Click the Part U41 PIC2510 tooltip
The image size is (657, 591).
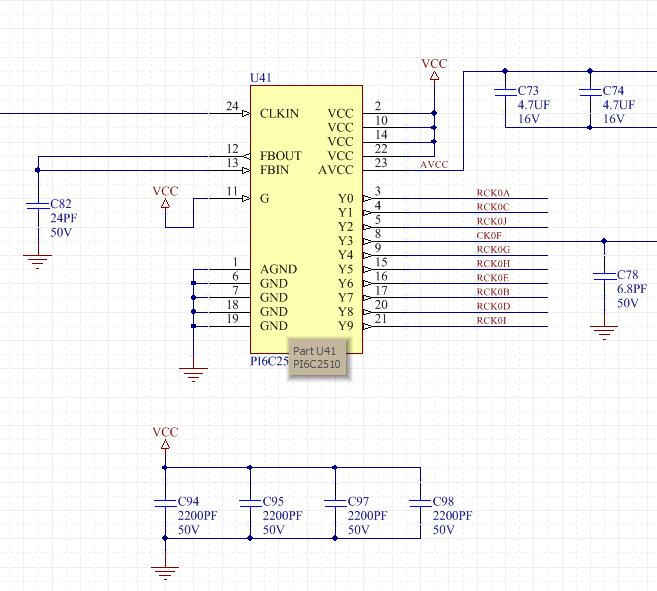[x=318, y=358]
